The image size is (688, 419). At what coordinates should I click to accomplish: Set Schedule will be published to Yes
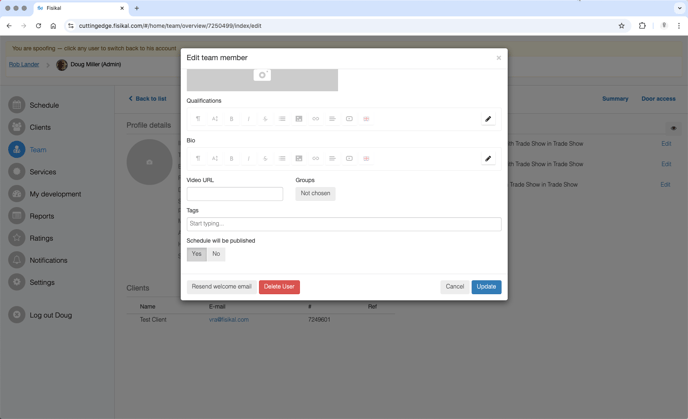click(x=197, y=254)
